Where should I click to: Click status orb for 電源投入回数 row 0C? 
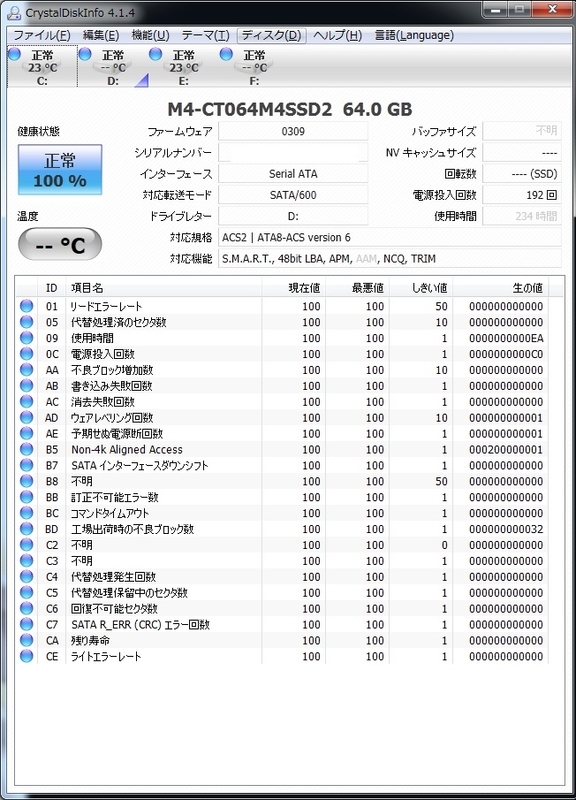point(27,354)
